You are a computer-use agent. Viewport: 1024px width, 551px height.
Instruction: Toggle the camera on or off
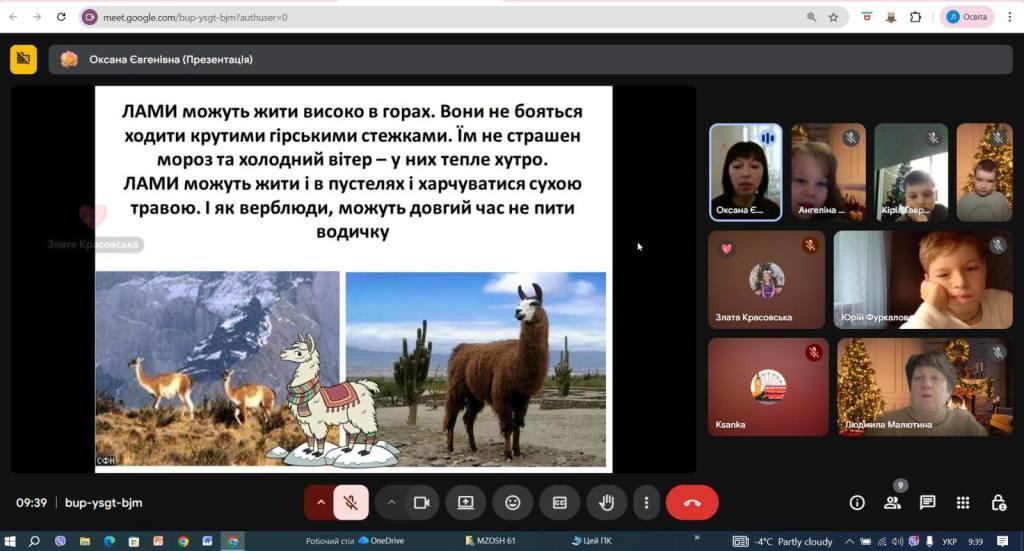click(422, 502)
